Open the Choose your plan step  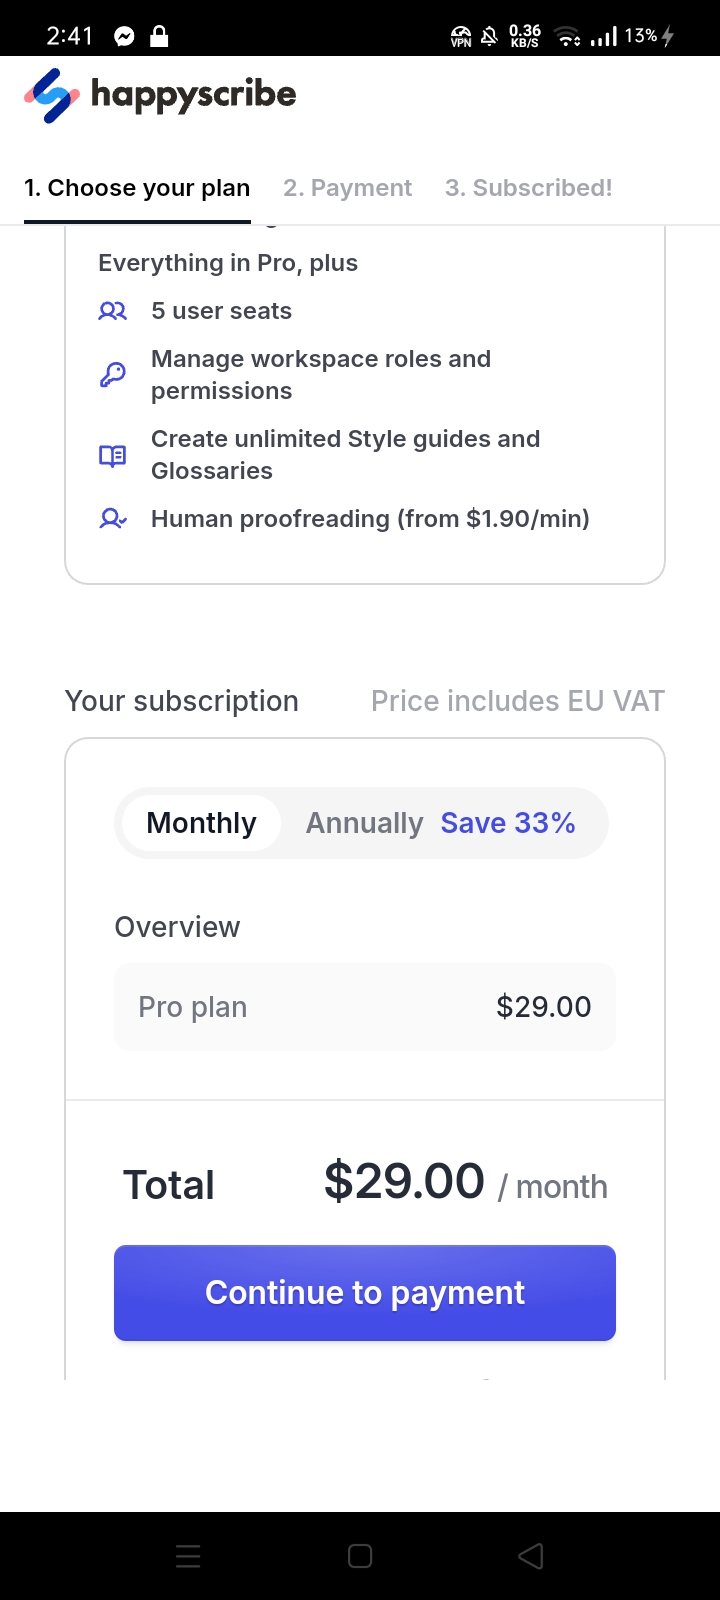pyautogui.click(x=137, y=188)
